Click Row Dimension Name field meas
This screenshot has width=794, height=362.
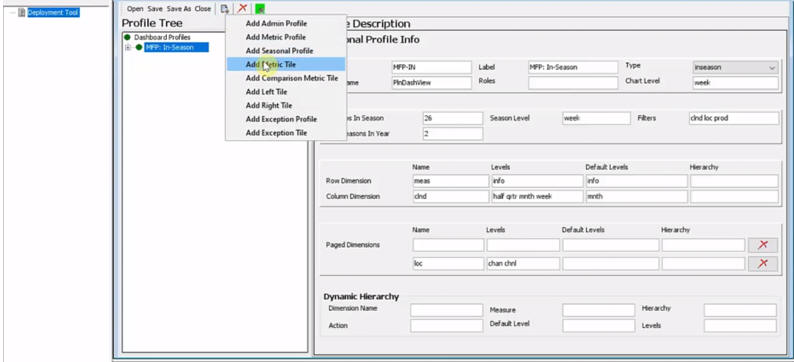(x=451, y=181)
